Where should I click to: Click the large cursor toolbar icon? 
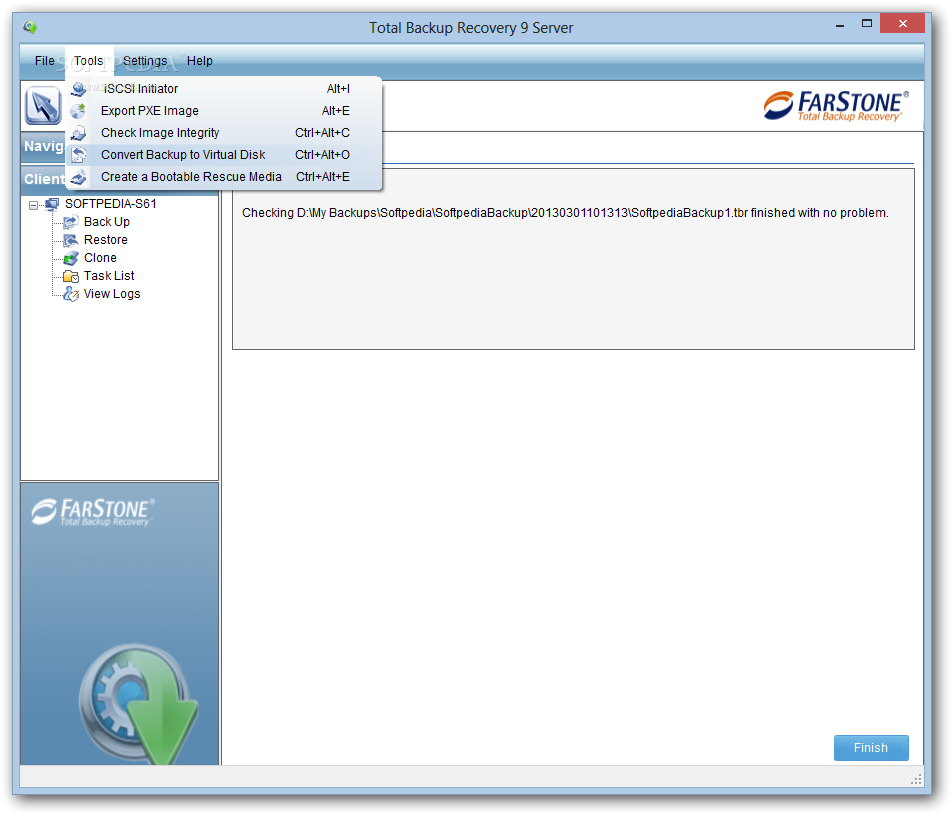pos(42,104)
